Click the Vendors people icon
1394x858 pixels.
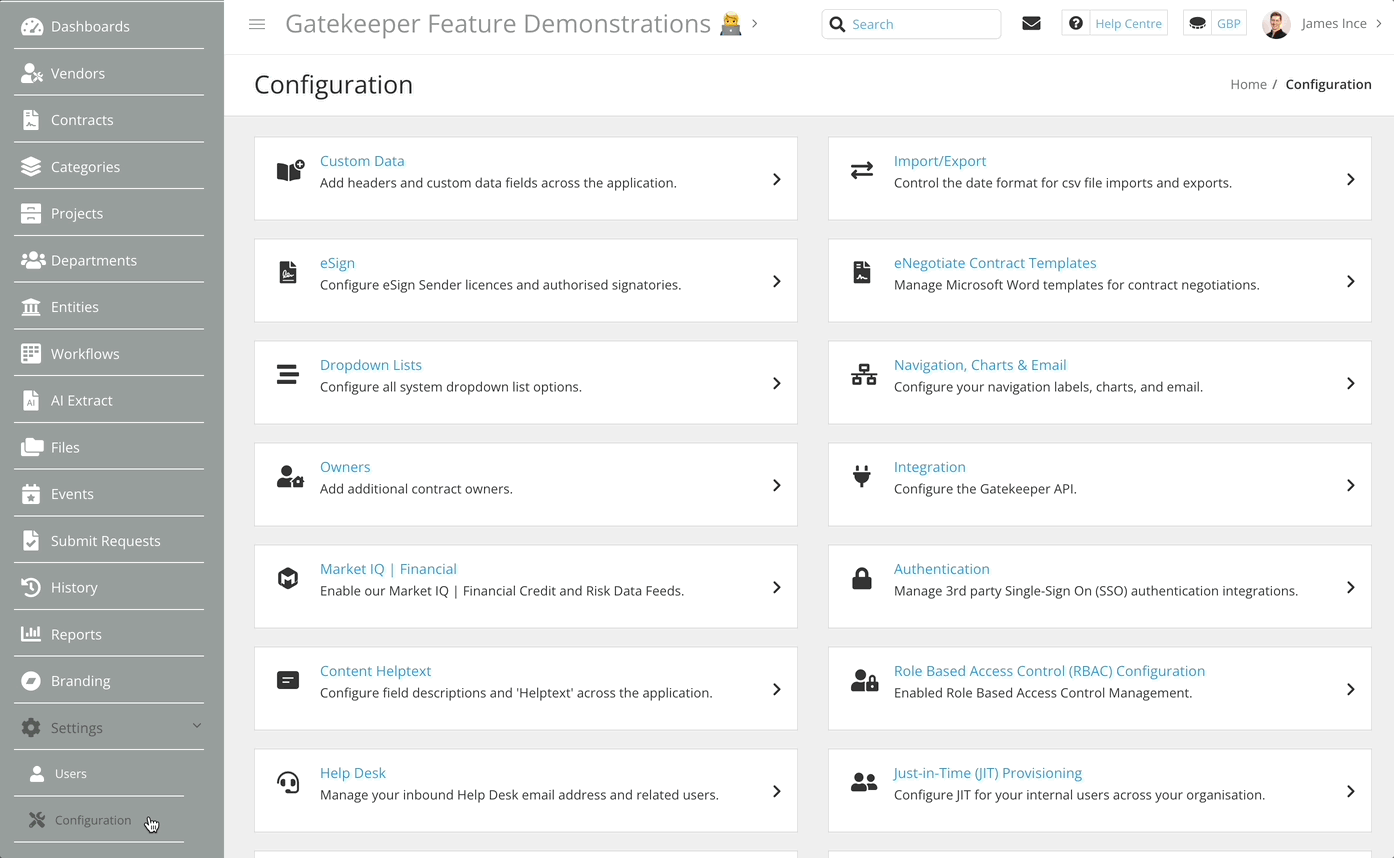(x=31, y=72)
